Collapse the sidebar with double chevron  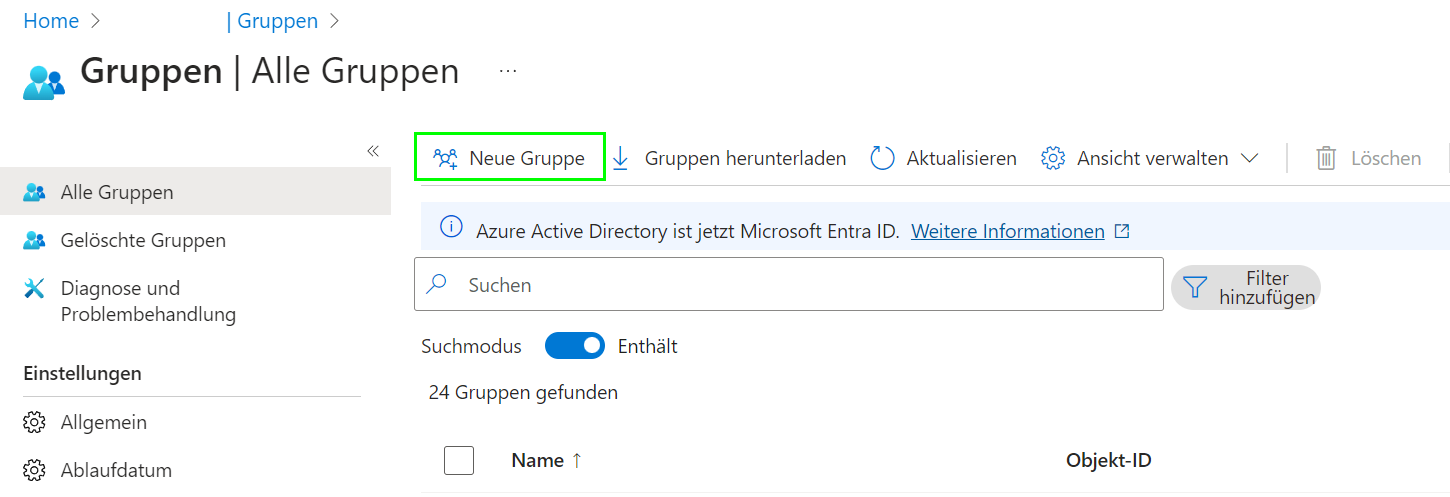pyautogui.click(x=373, y=151)
